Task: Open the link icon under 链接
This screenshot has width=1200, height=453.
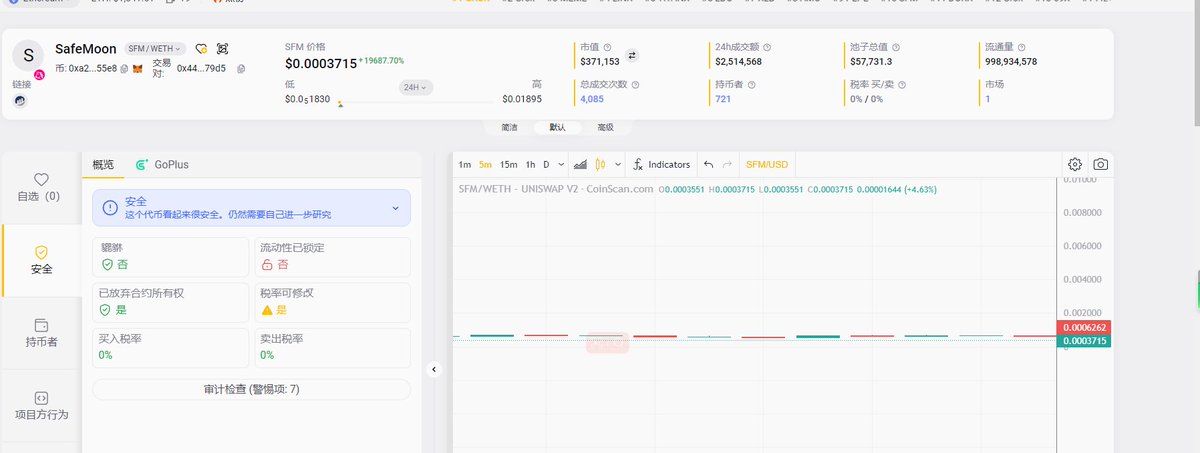Action: pos(21,101)
